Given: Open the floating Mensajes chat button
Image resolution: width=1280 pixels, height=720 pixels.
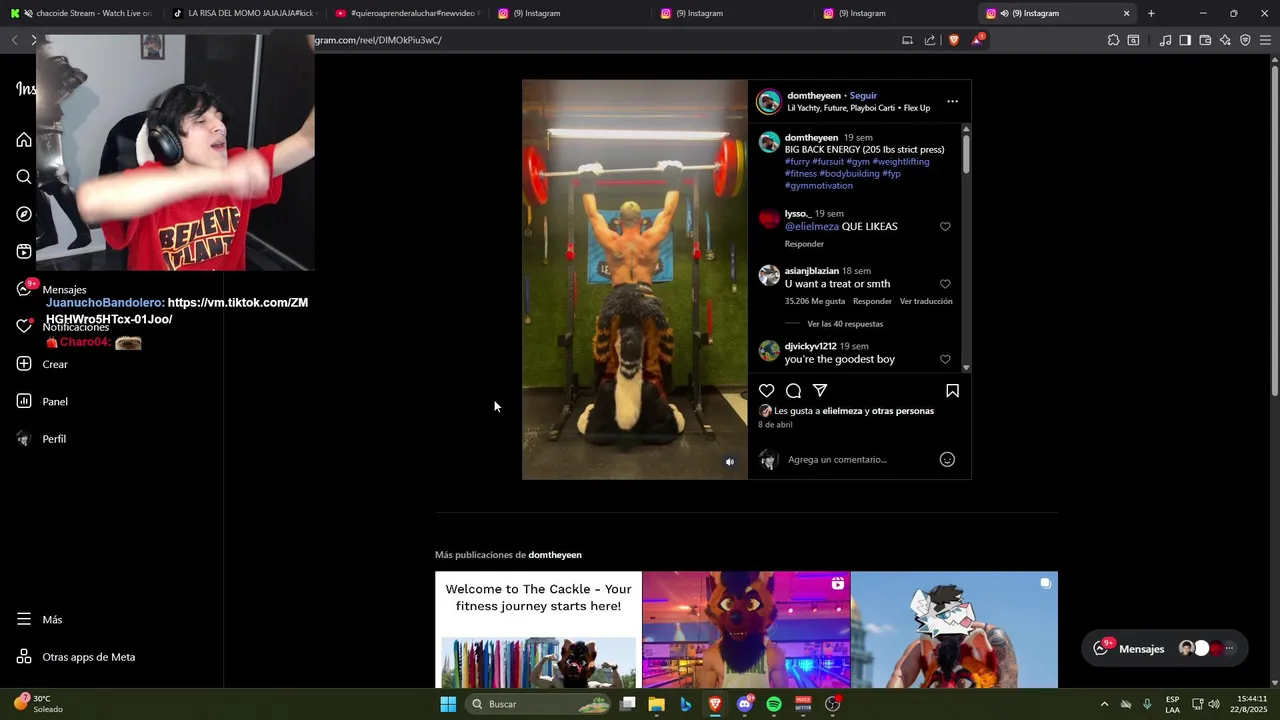Looking at the screenshot, I should 1165,648.
